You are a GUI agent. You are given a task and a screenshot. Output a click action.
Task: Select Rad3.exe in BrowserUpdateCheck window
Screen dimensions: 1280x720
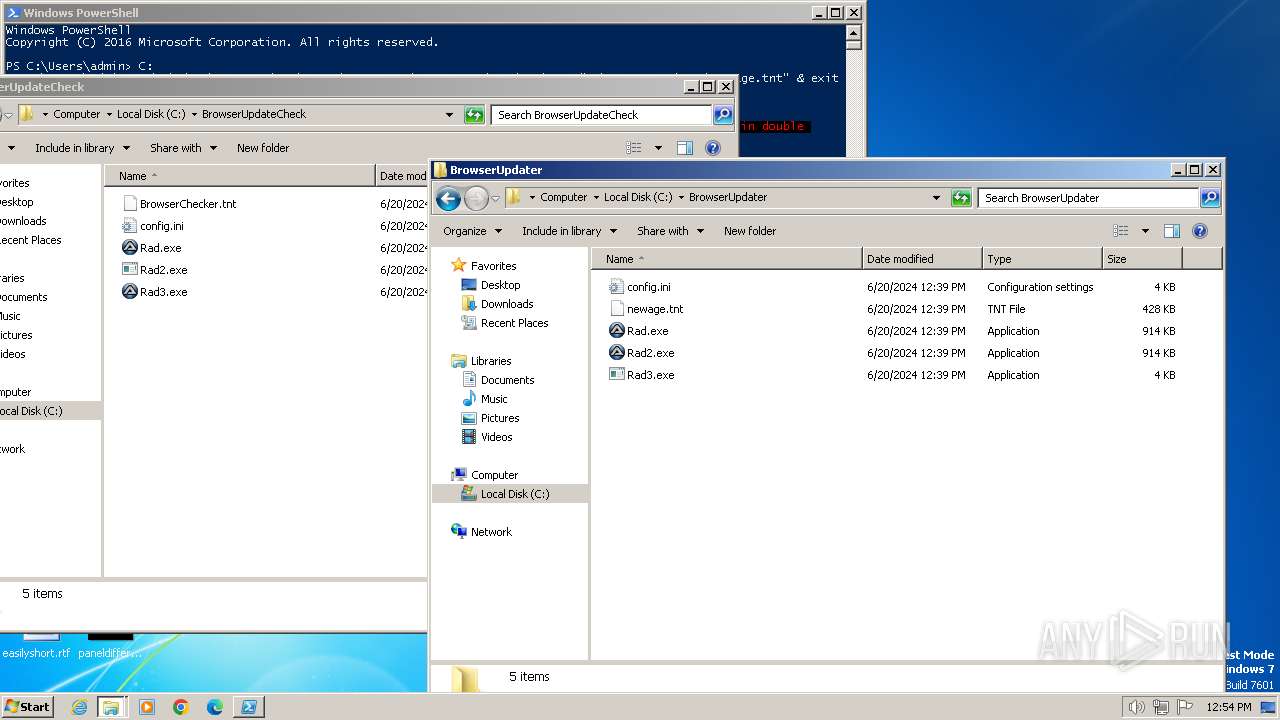point(163,292)
